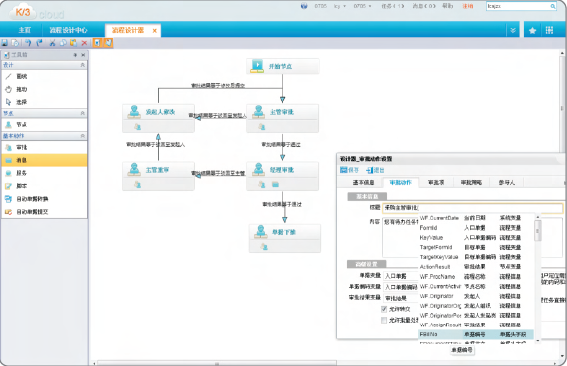Viewport: 567px width, 366px height.
Task: Click the approval icon inside 主管审批 node
Action: click(x=262, y=127)
